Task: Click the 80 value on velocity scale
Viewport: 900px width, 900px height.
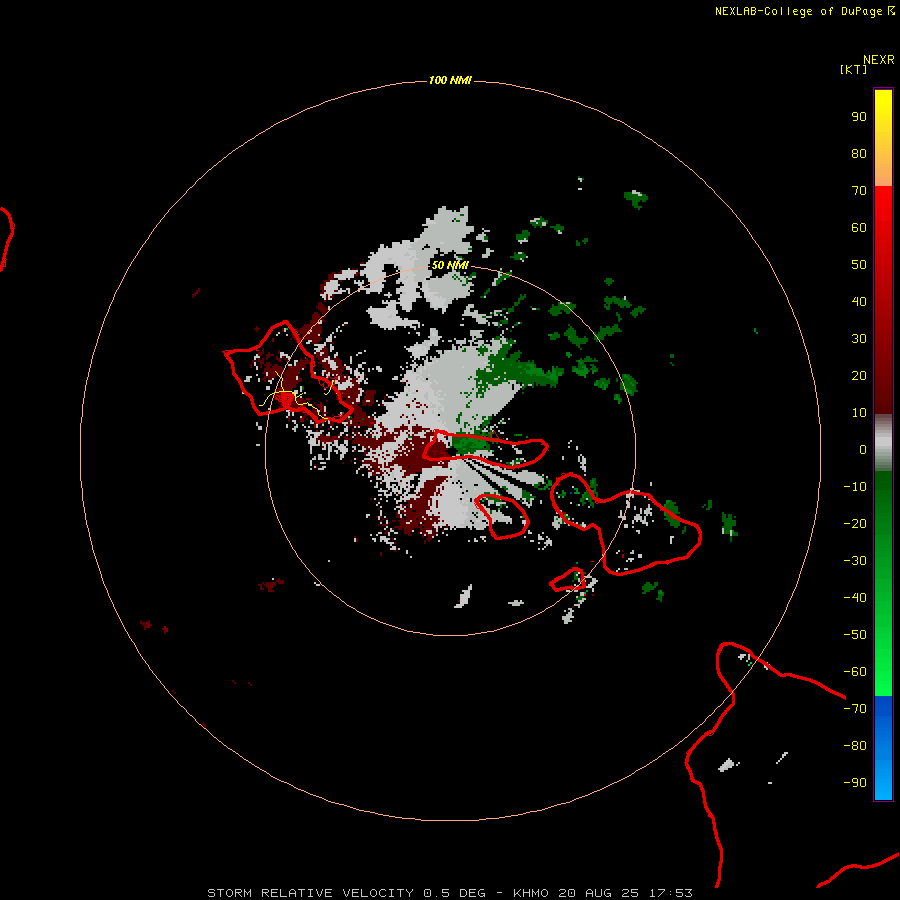Action: pos(859,153)
